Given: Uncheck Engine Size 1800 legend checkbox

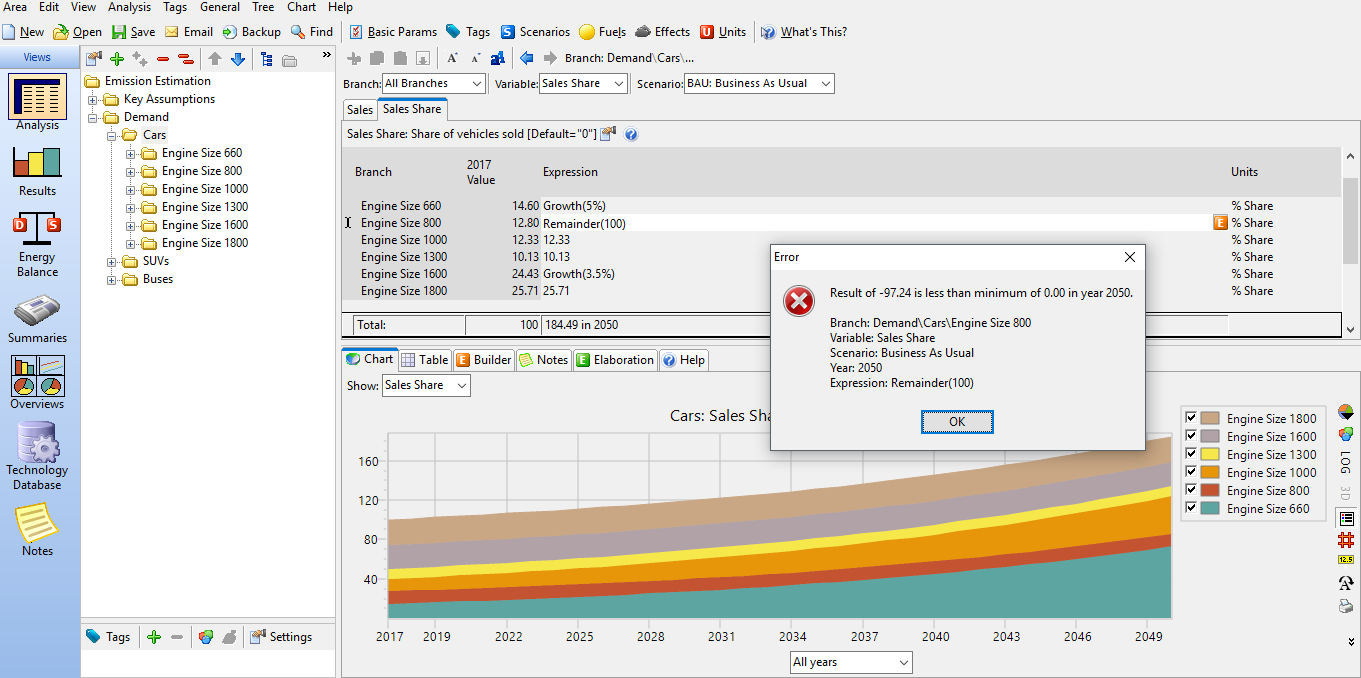Looking at the screenshot, I should [1191, 419].
